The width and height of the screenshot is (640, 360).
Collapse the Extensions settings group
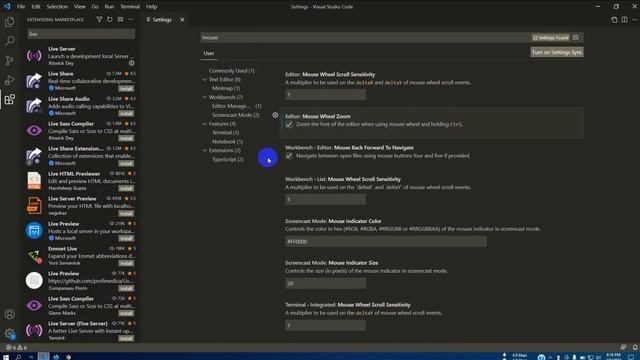point(204,150)
